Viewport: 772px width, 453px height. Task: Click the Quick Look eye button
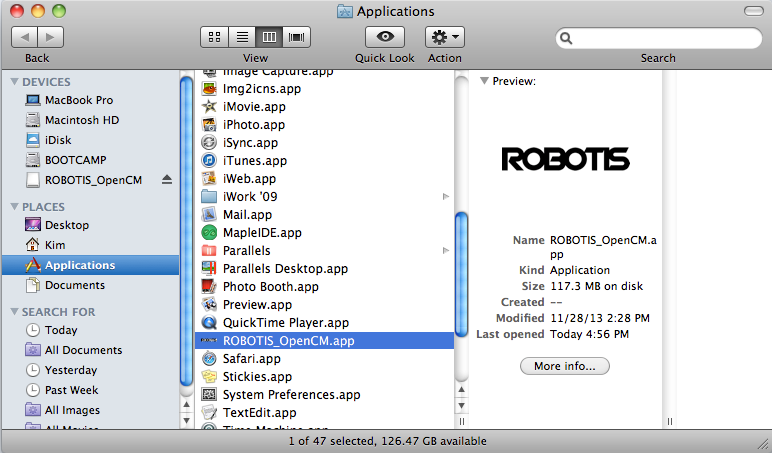[384, 37]
